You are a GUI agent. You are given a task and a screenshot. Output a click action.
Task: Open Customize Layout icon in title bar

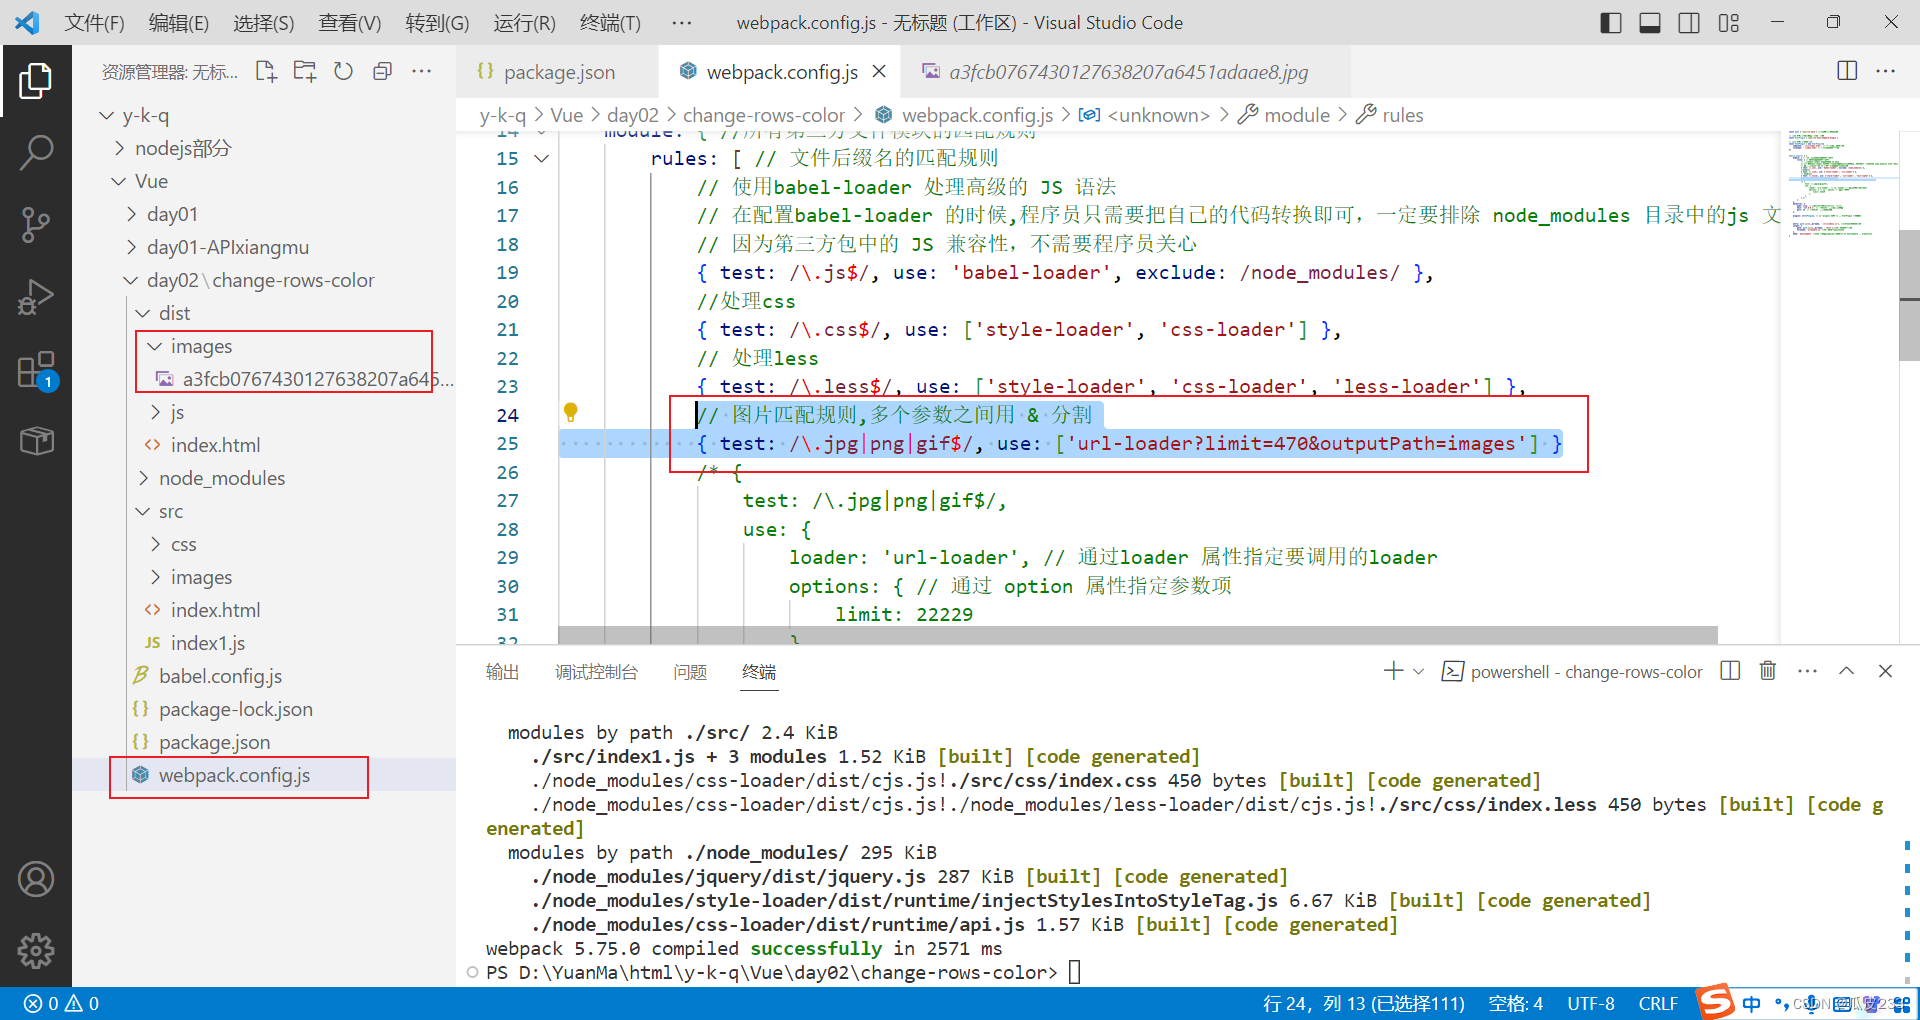(x=1729, y=22)
